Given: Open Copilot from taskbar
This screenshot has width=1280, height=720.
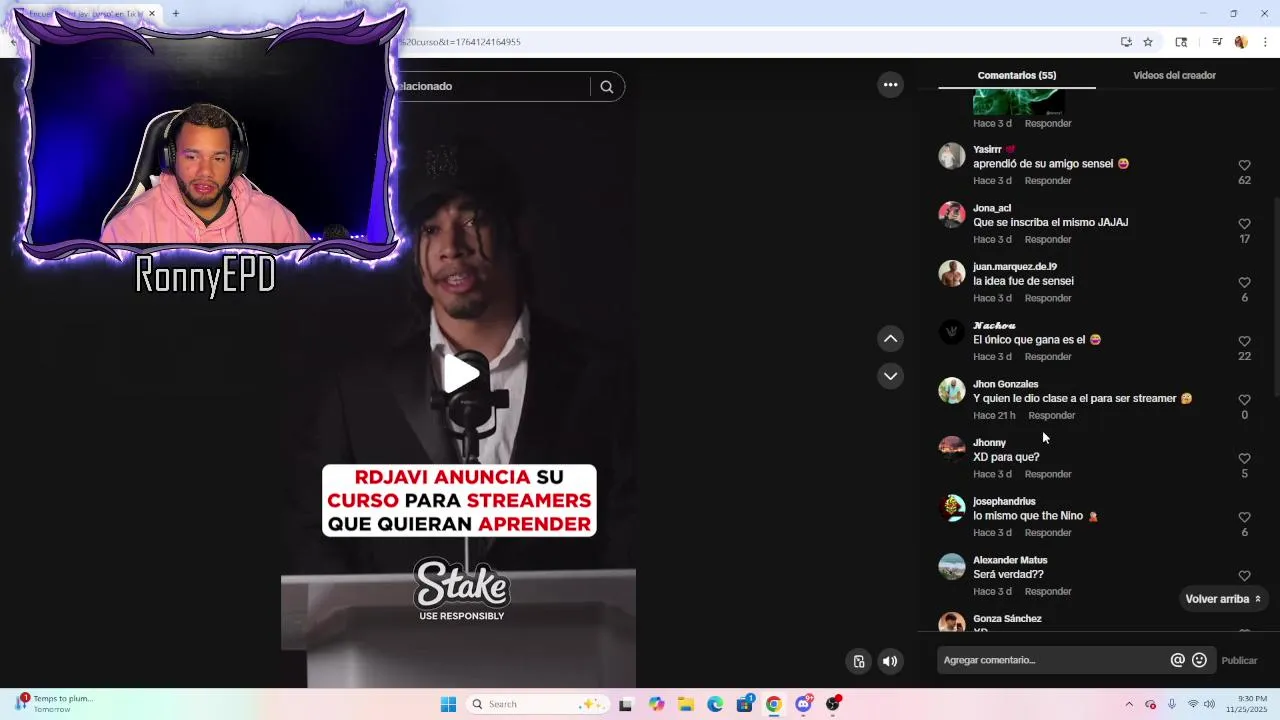Looking at the screenshot, I should (x=656, y=704).
